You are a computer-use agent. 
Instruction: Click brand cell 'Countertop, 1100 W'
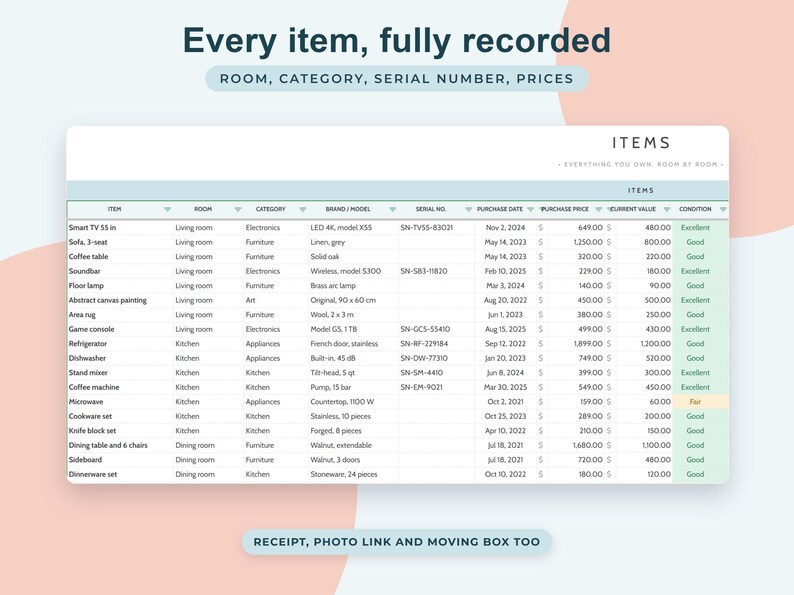pyautogui.click(x=342, y=402)
